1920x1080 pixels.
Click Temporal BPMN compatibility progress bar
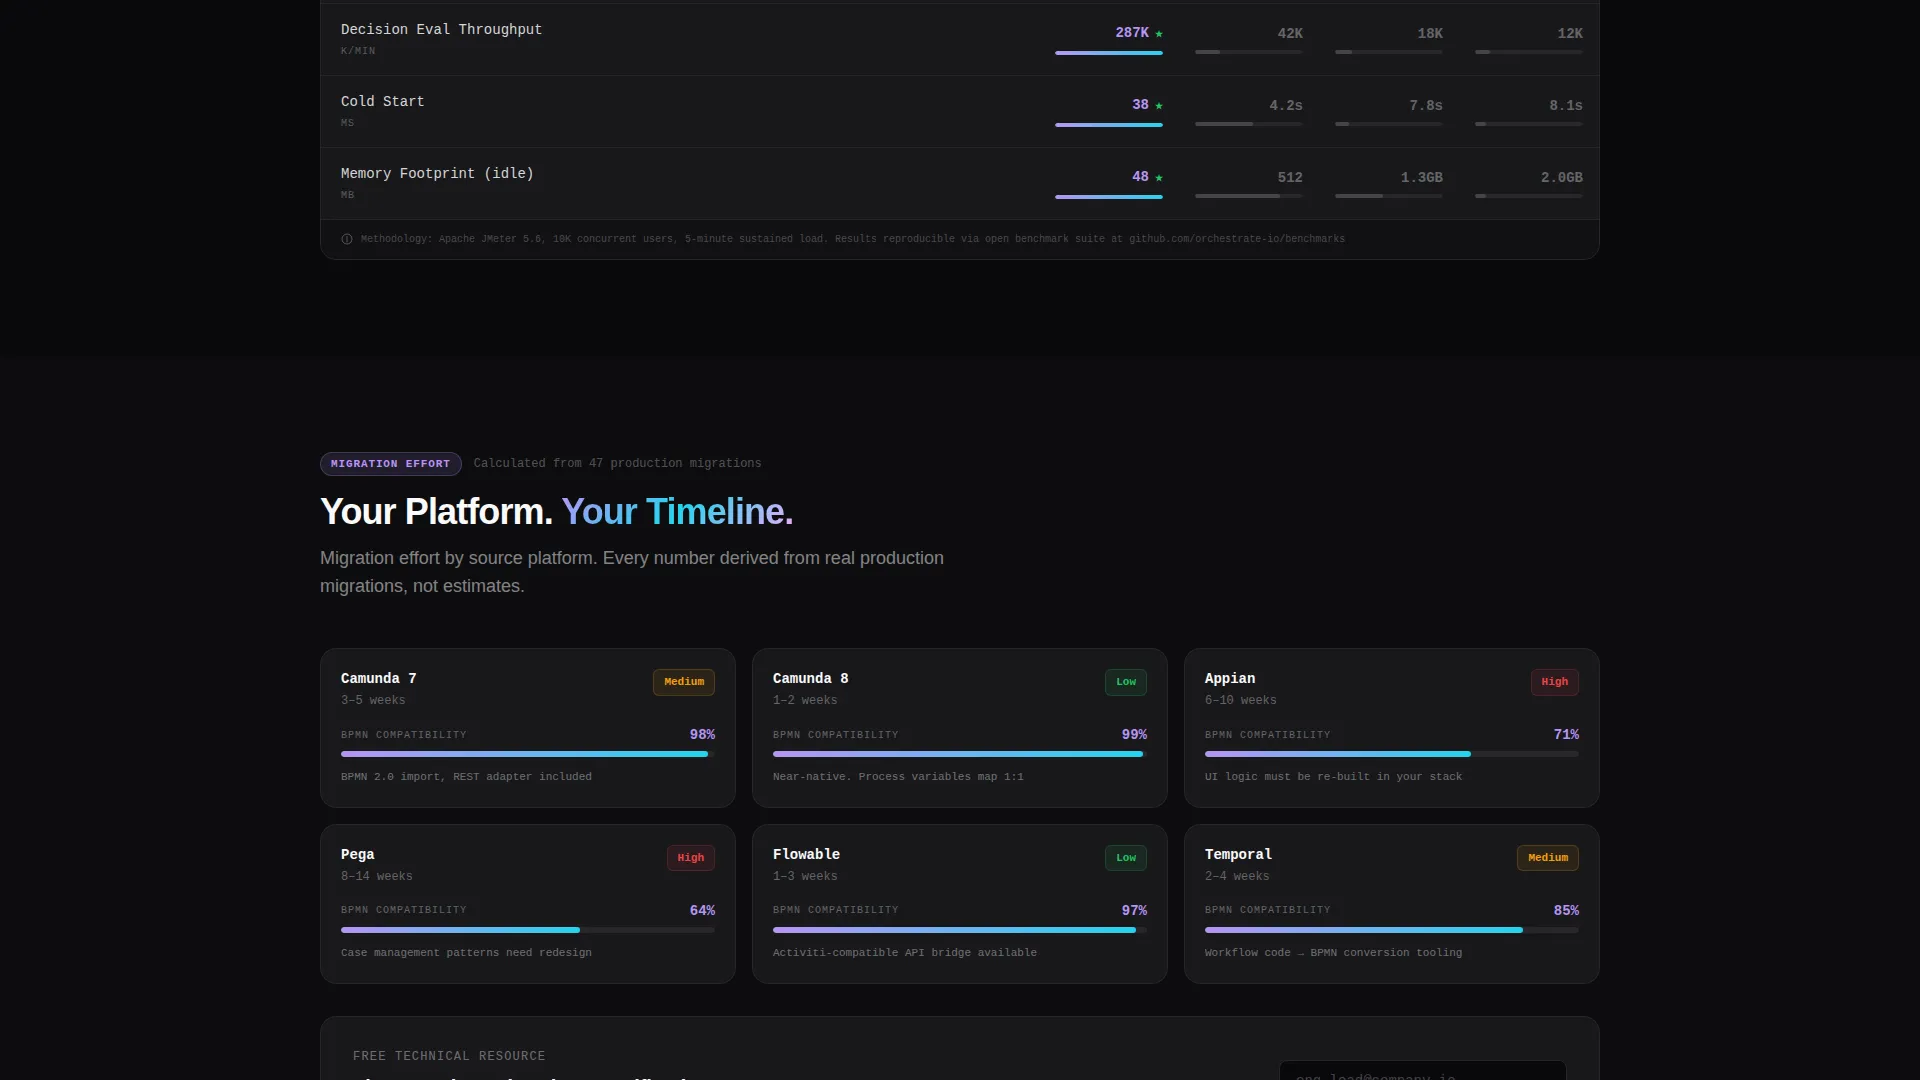pyautogui.click(x=1392, y=930)
